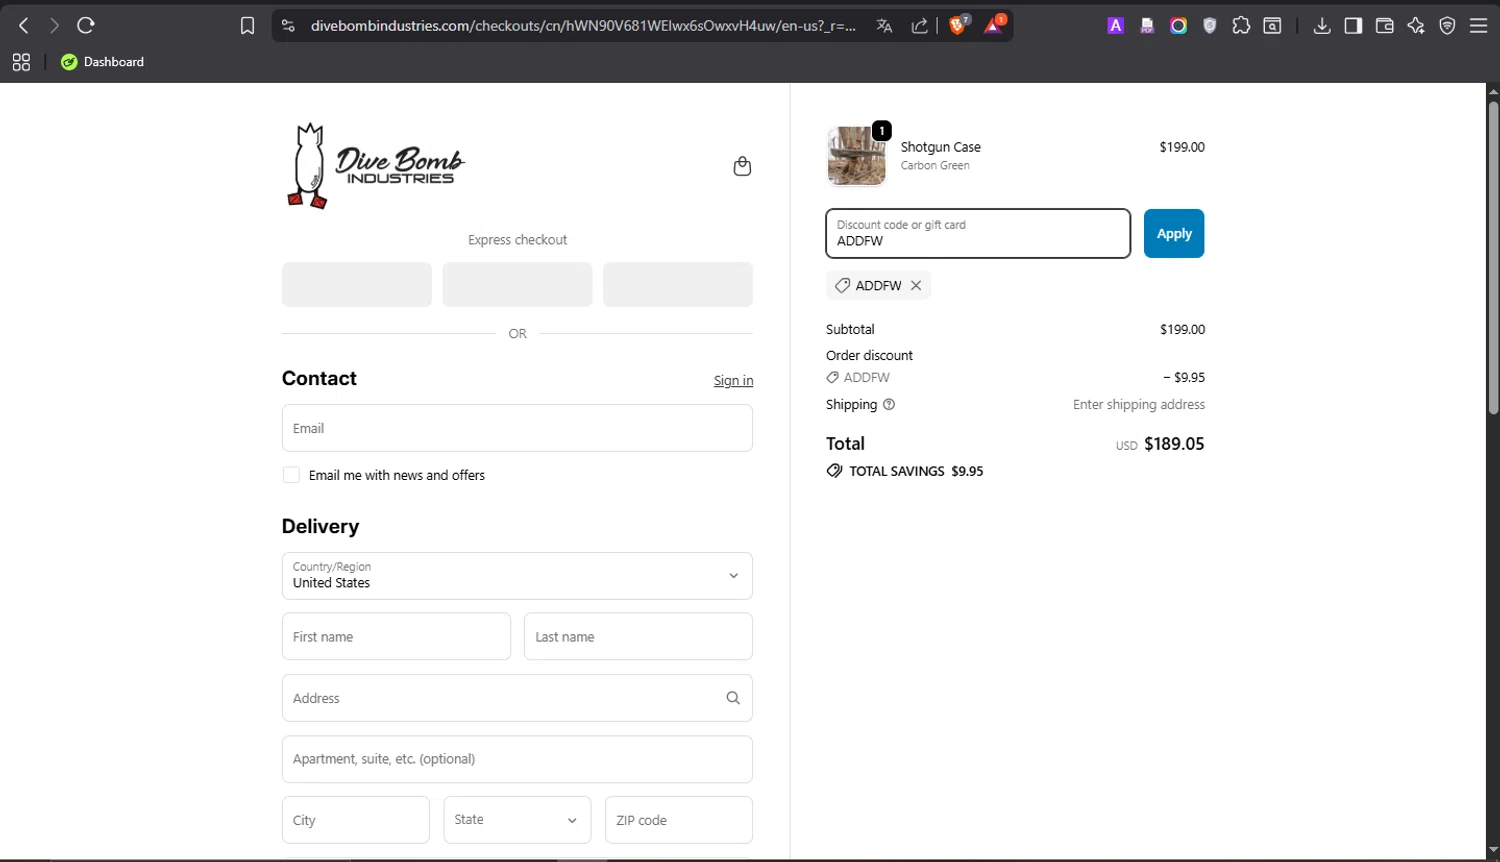Image resolution: width=1500 pixels, height=862 pixels.
Task: Open the shopping cart bag icon
Action: (x=742, y=166)
